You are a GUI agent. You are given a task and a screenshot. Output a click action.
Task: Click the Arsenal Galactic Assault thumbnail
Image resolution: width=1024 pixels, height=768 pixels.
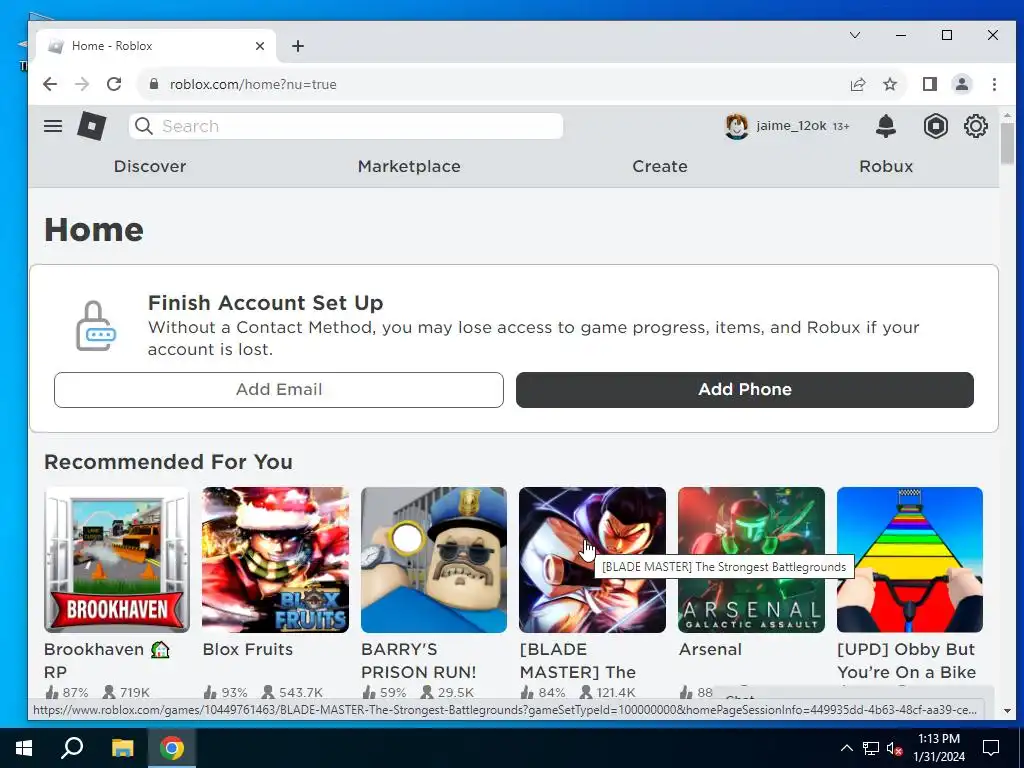point(751,560)
